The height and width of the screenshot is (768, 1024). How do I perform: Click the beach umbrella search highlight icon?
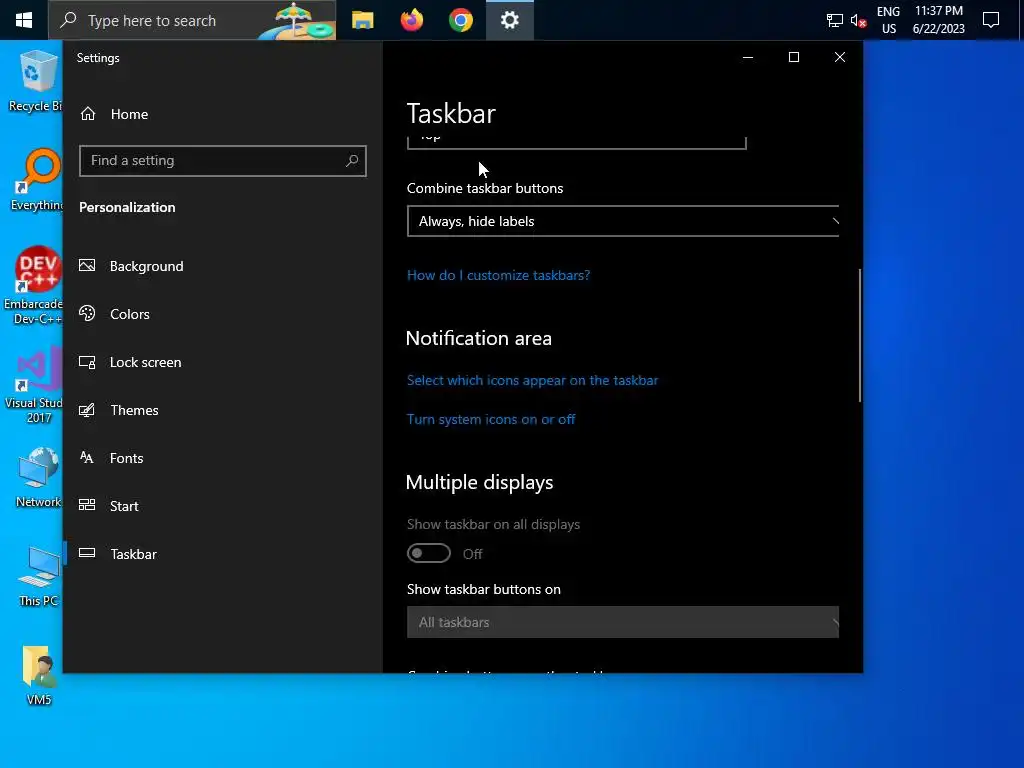pos(297,20)
